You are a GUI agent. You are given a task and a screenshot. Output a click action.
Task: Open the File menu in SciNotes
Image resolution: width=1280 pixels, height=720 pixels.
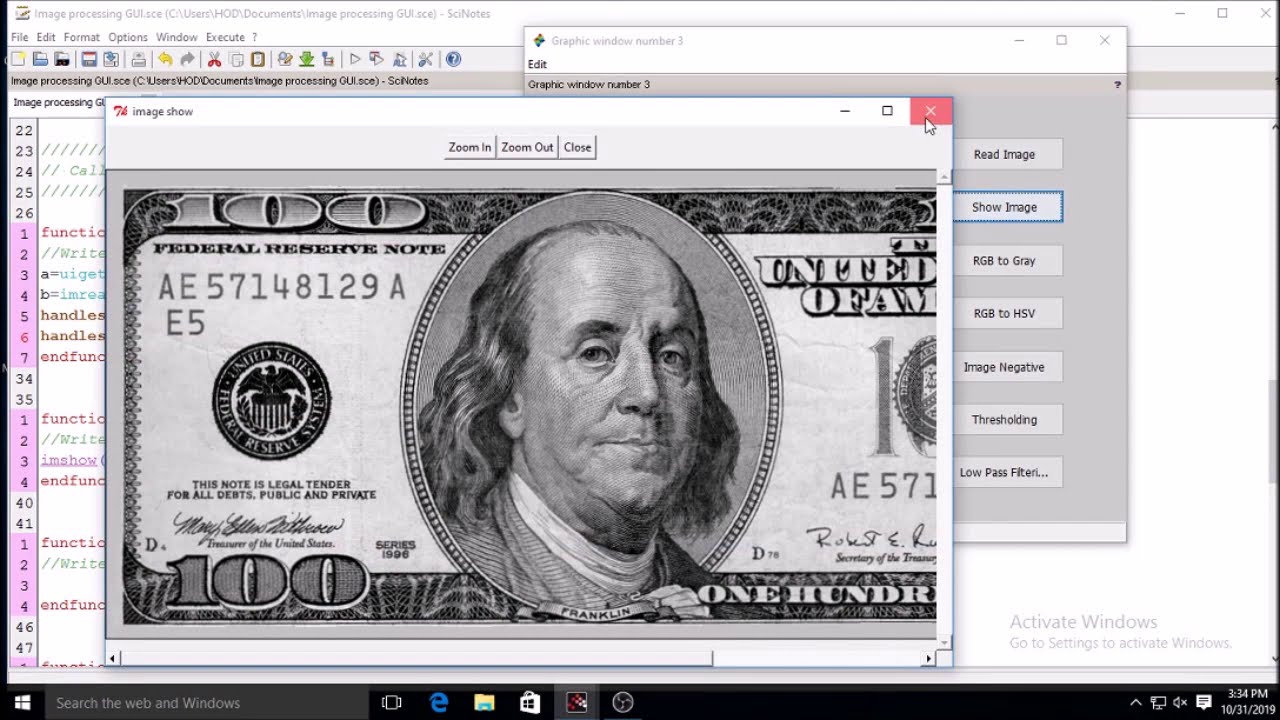(x=20, y=37)
